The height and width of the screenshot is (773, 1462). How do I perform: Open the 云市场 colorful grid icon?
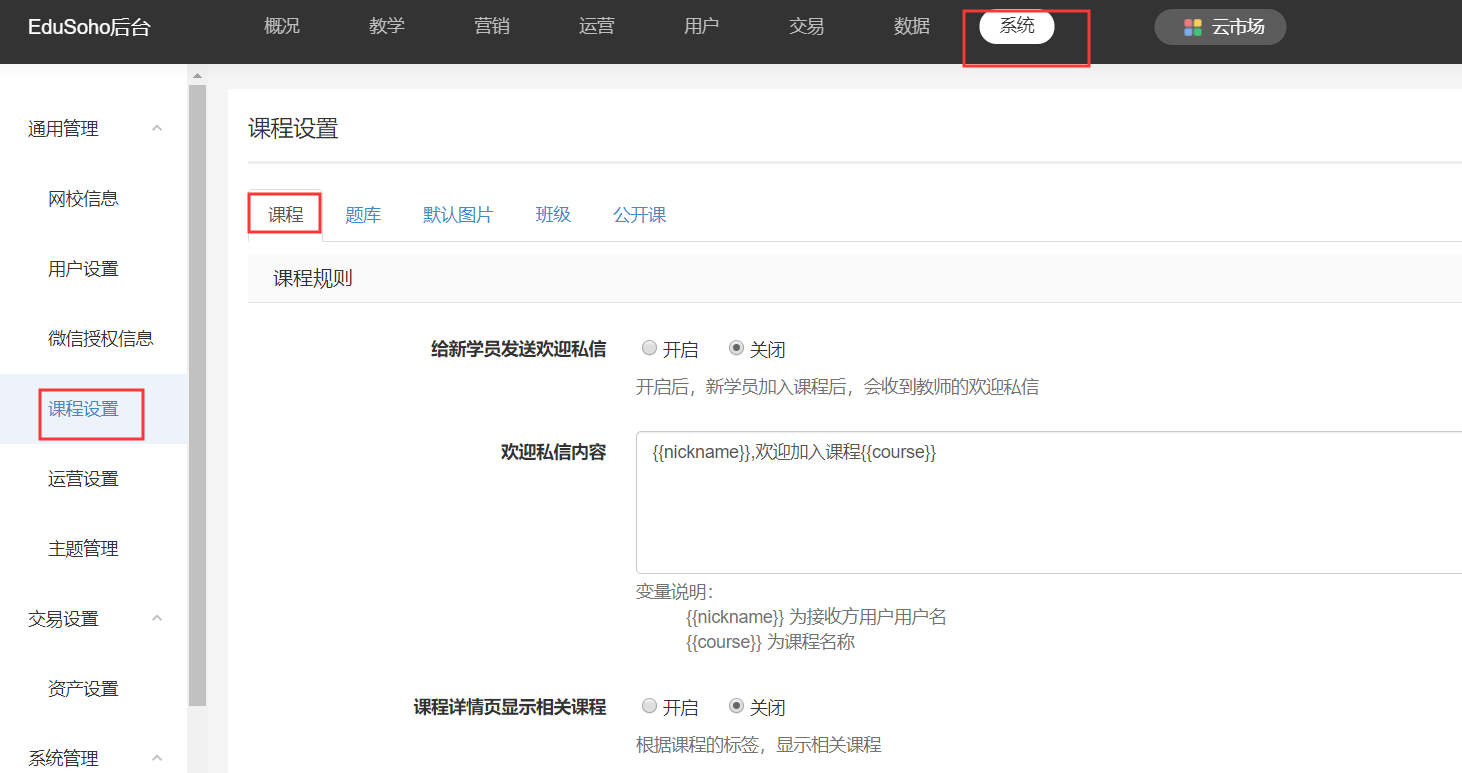click(1192, 27)
